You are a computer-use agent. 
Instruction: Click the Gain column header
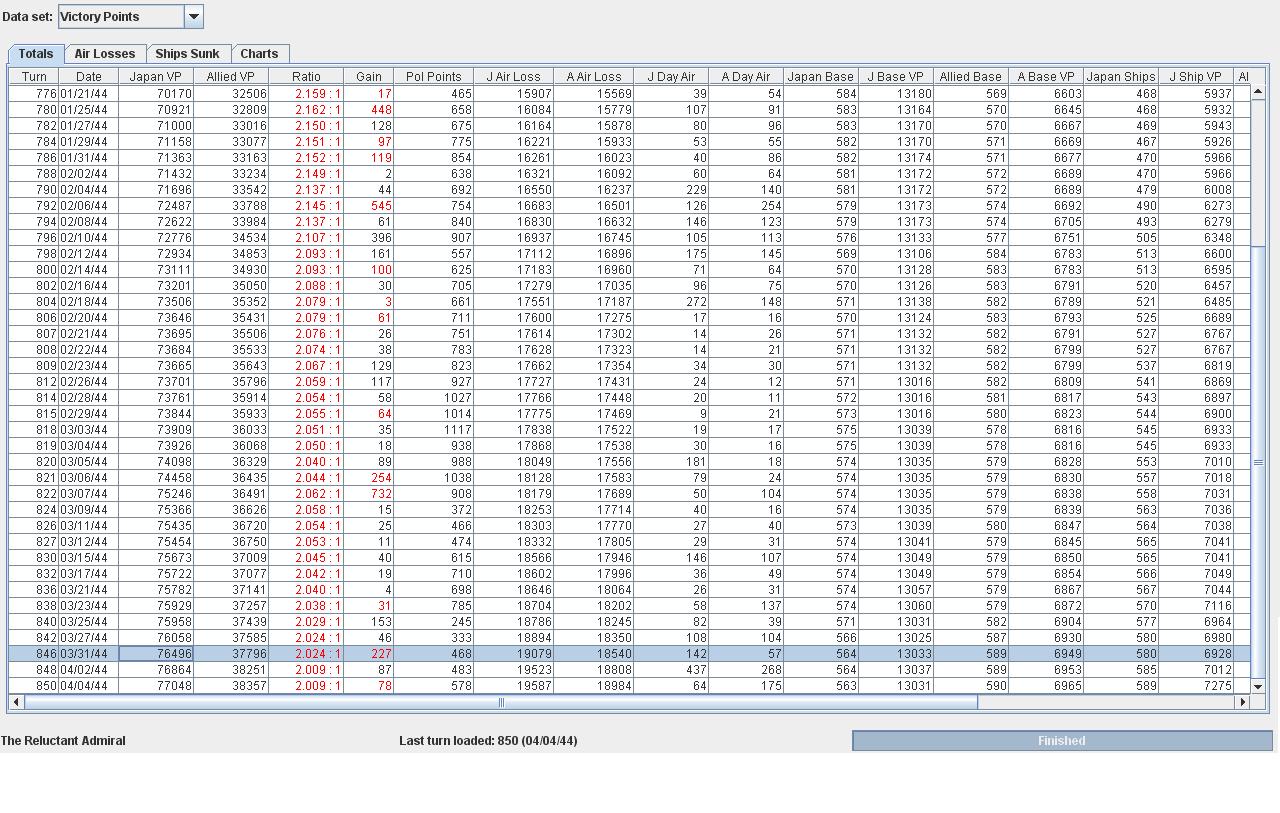click(369, 77)
